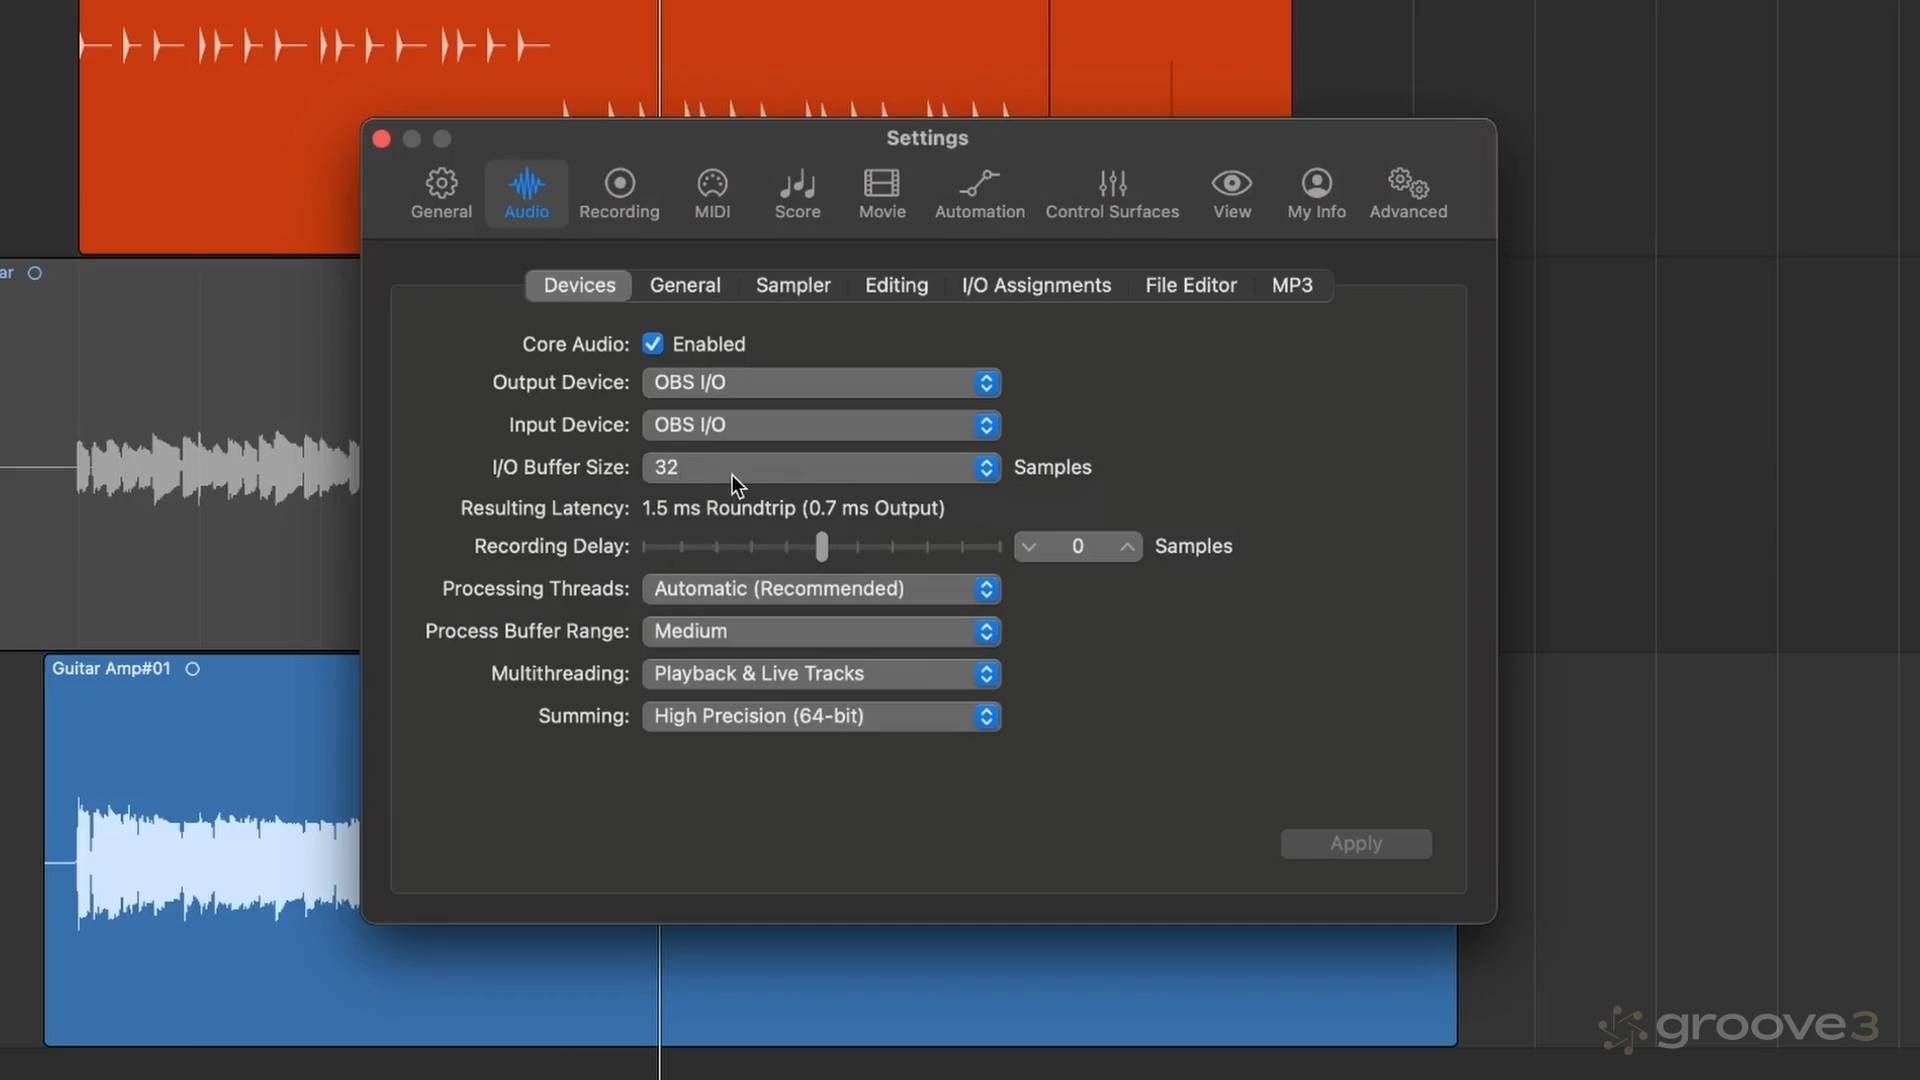Viewport: 1920px width, 1080px height.
Task: Click the View settings button
Action: tap(1231, 193)
